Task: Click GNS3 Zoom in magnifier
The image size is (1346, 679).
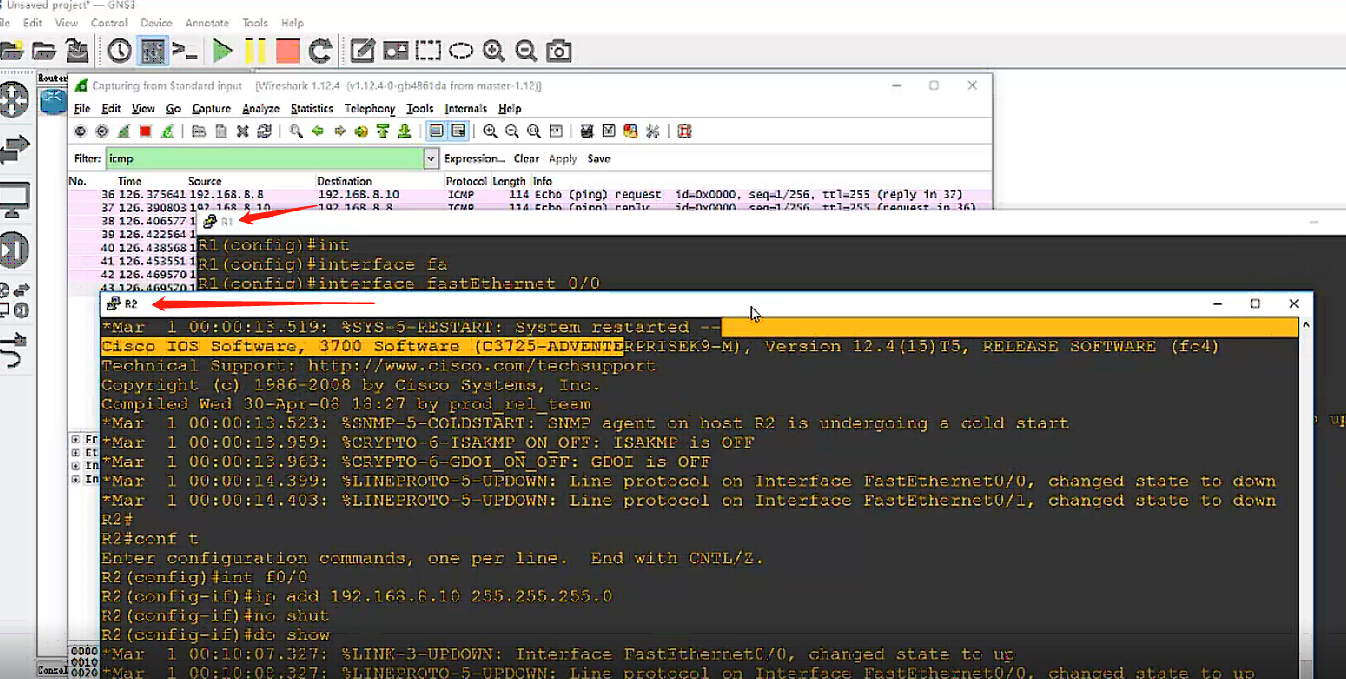Action: click(494, 50)
